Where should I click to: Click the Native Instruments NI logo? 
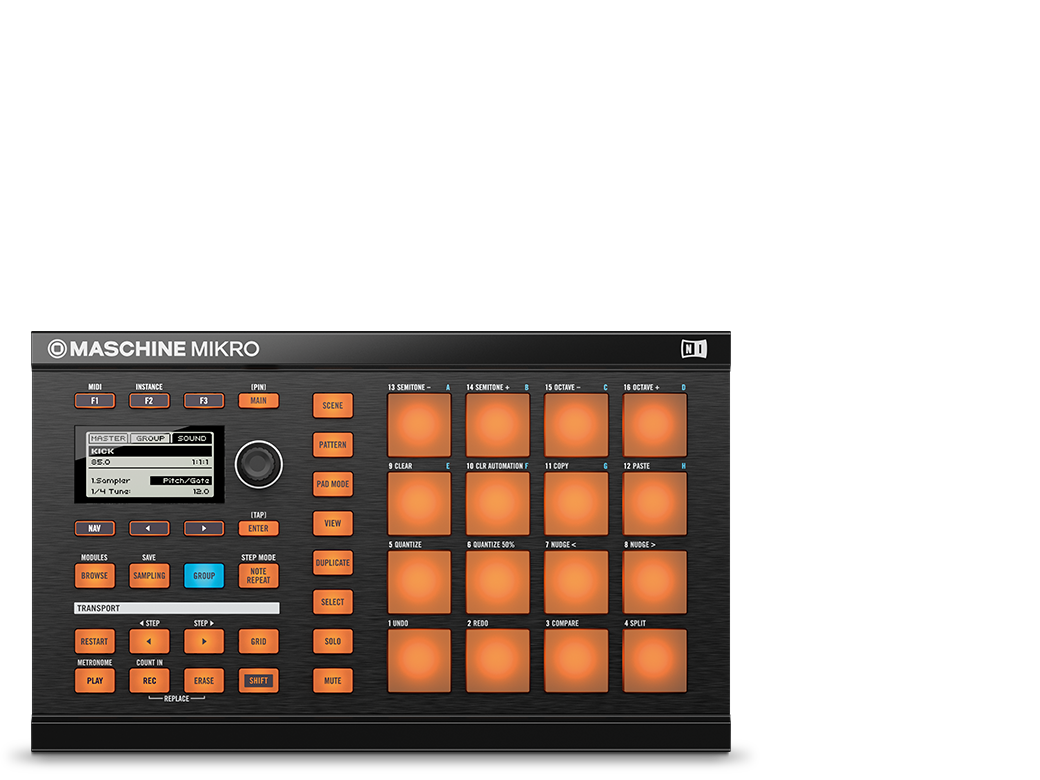click(694, 349)
